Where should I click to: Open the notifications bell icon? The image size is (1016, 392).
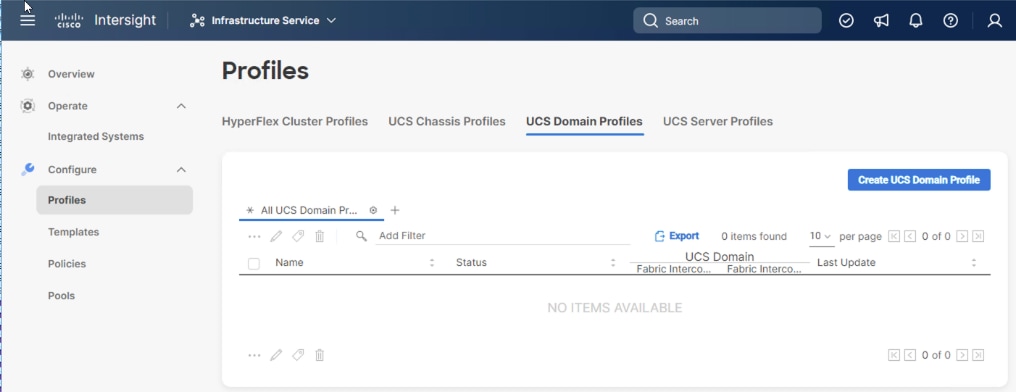point(916,21)
